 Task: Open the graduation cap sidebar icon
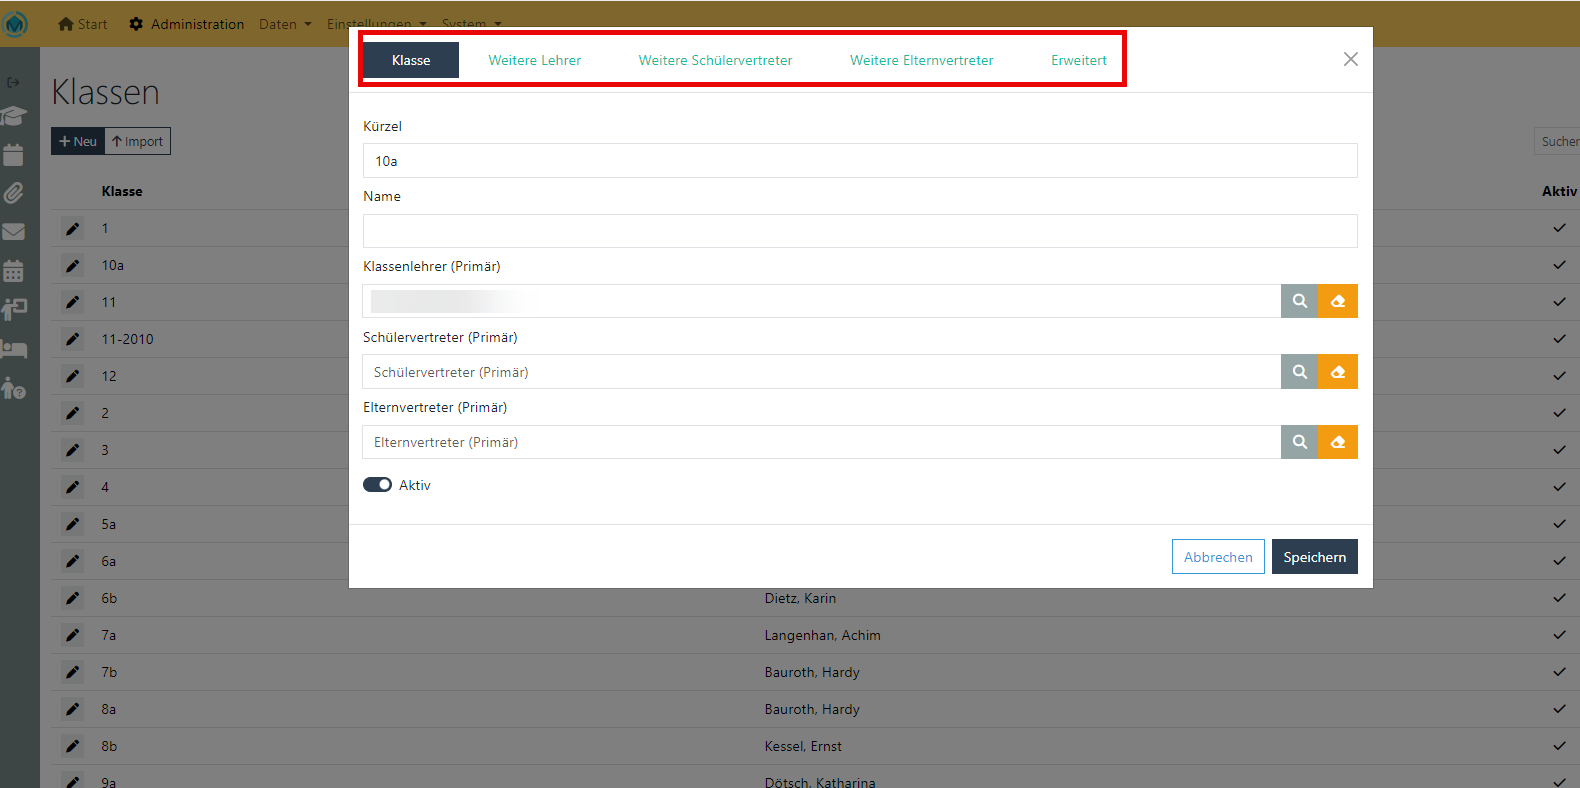(13, 116)
